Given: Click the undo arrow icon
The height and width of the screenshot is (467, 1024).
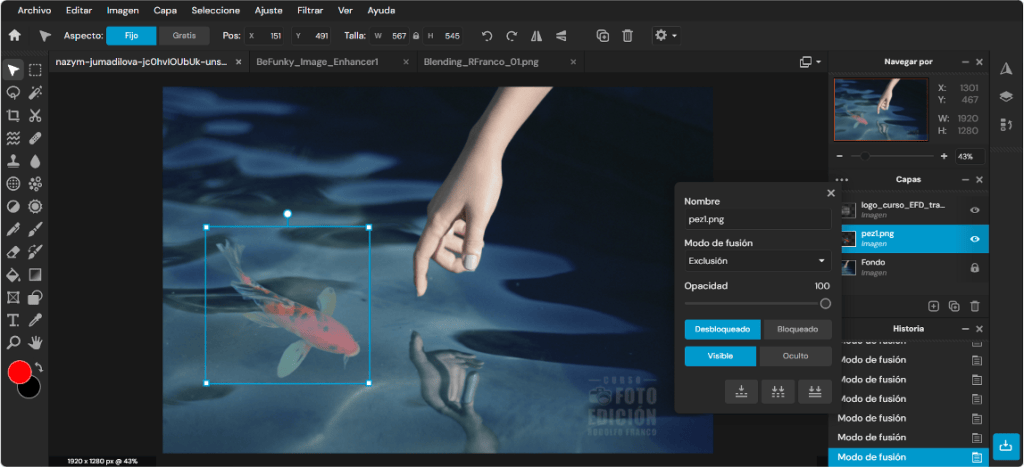Looking at the screenshot, I should [x=487, y=36].
